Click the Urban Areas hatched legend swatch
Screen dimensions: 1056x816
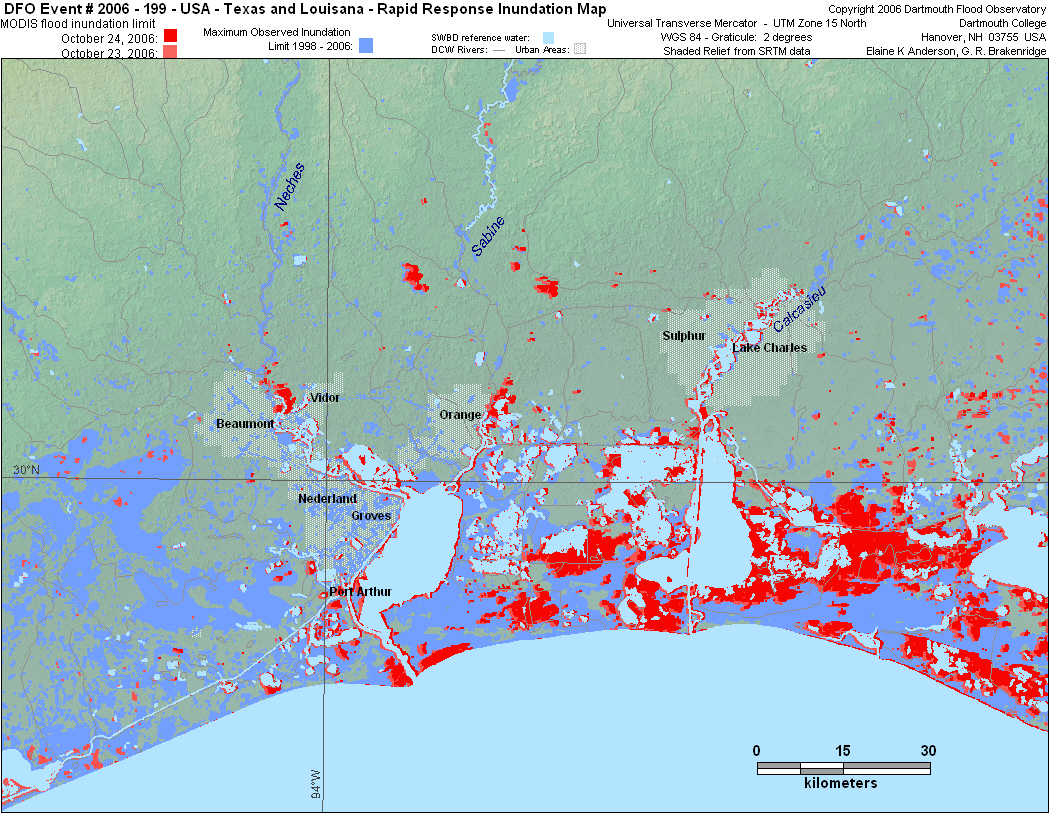[x=579, y=48]
